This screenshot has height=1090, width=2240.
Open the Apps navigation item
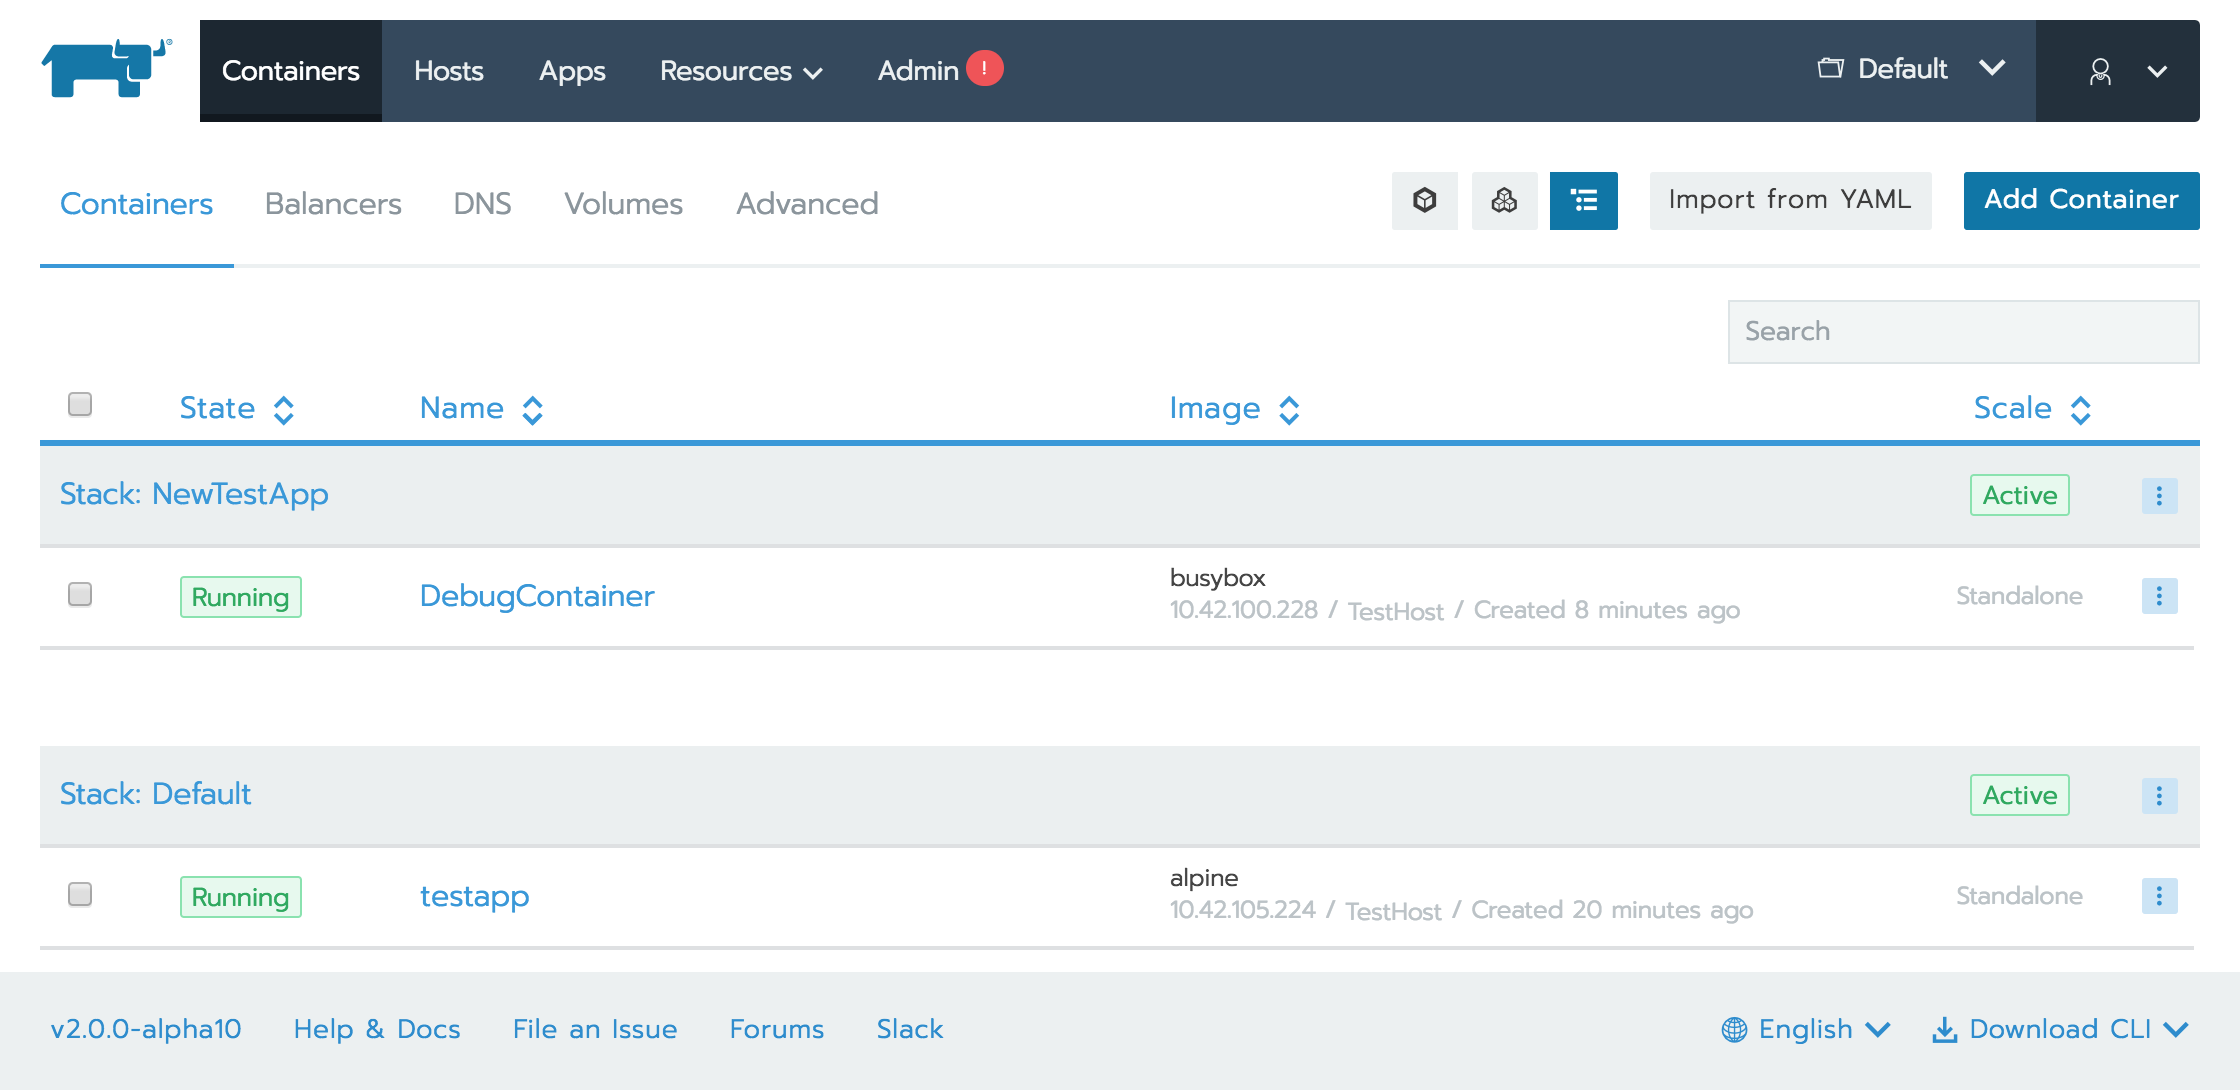572,71
